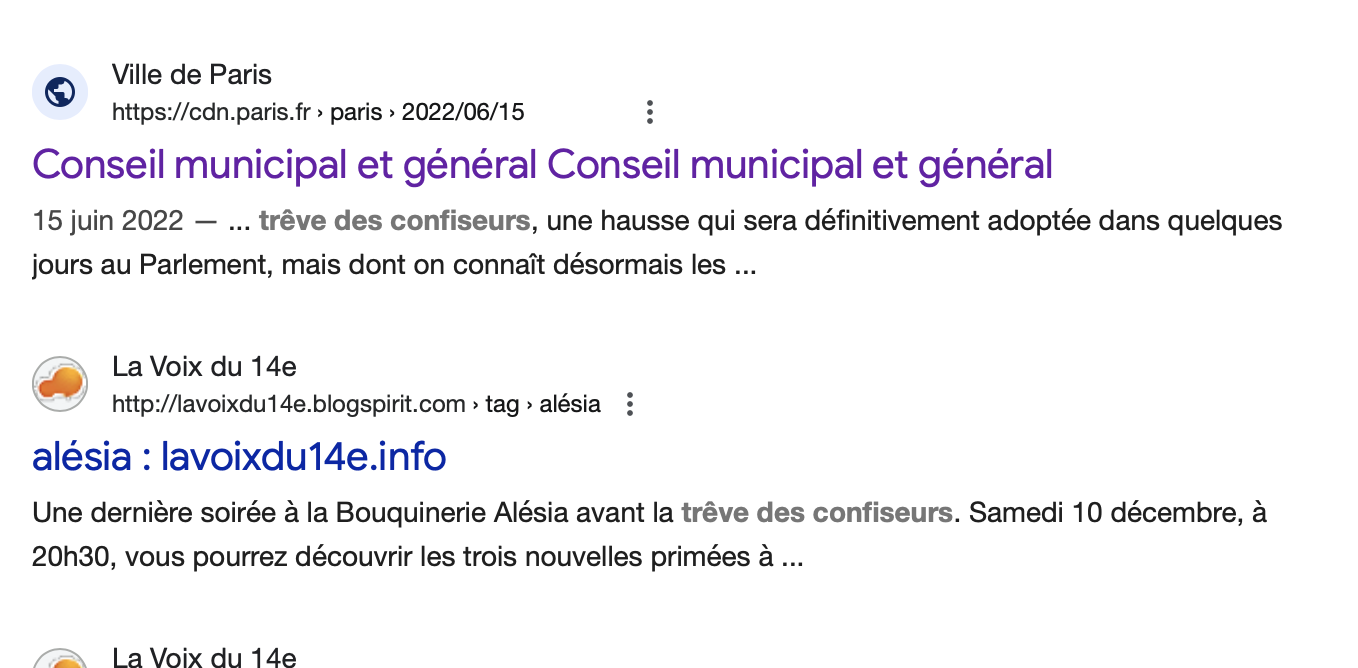This screenshot has height=668, width=1358.
Task: Open the 'alésia : lavoixdu14e.info' result link
Action: coord(239,457)
